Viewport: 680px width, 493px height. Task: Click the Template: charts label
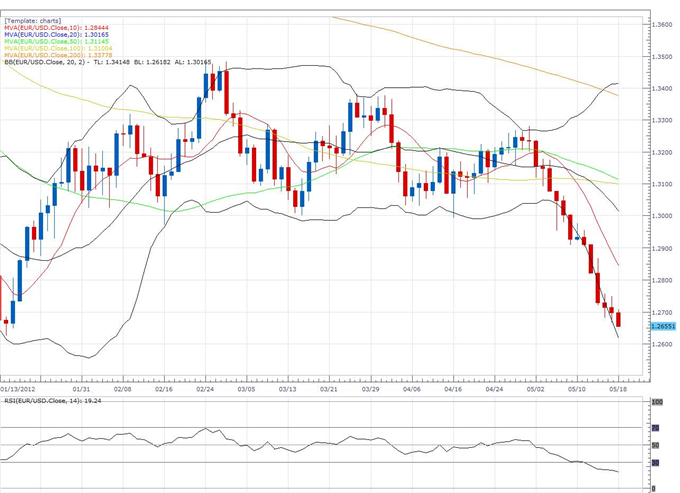(31, 19)
